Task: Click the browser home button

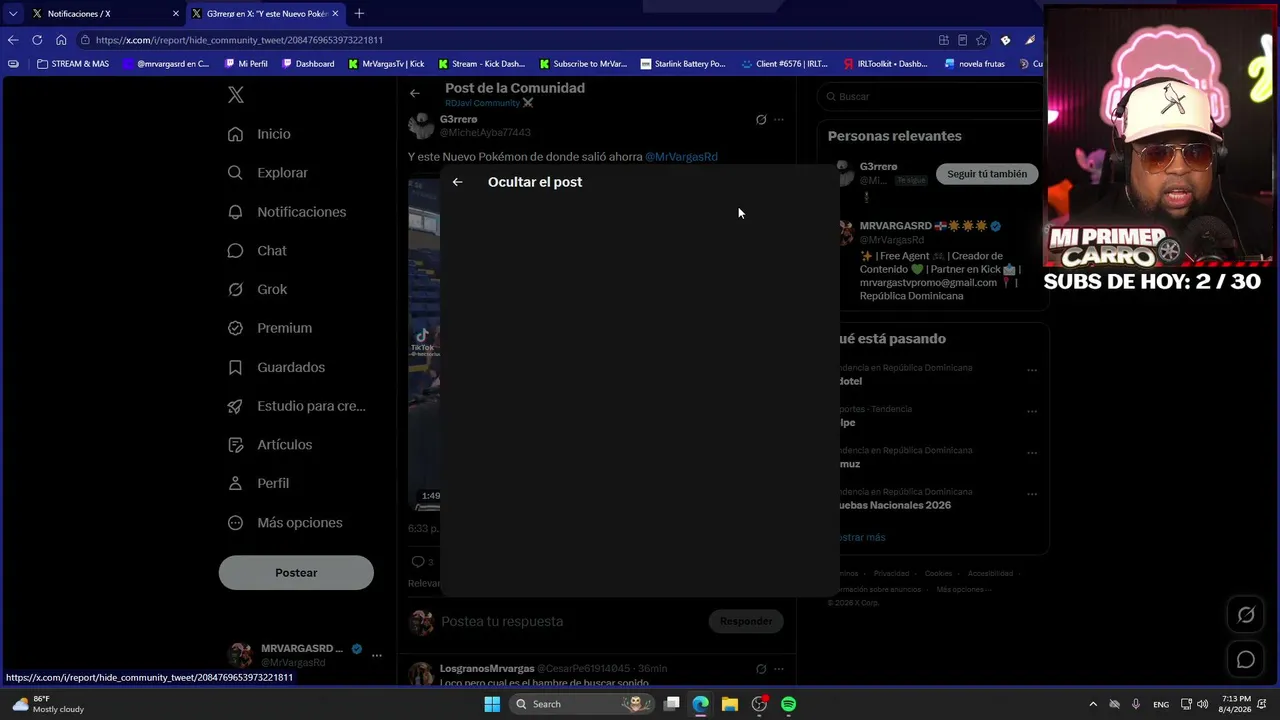Action: tap(61, 40)
